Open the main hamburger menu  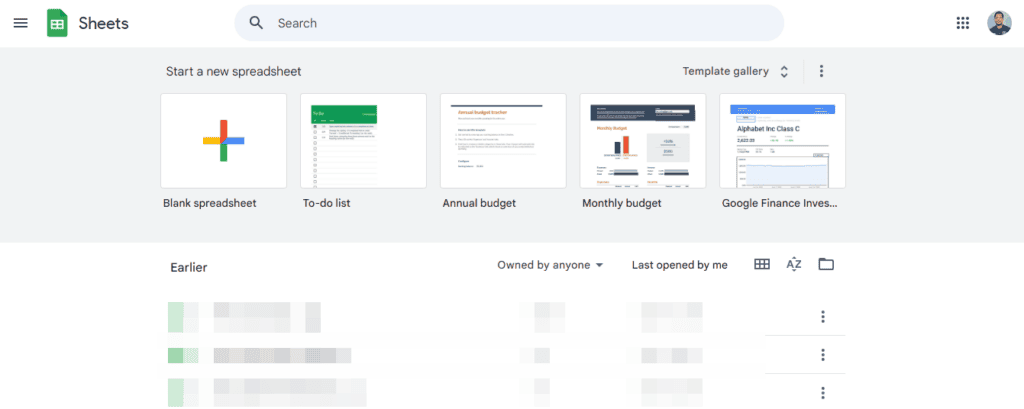21,23
